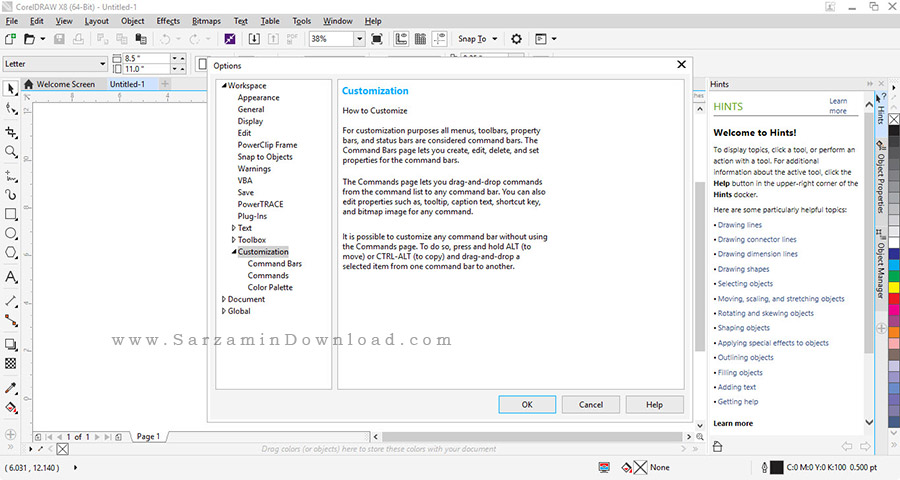Image resolution: width=900 pixels, height=480 pixels.
Task: Select the Drop Shadow tool
Action: coord(10,344)
